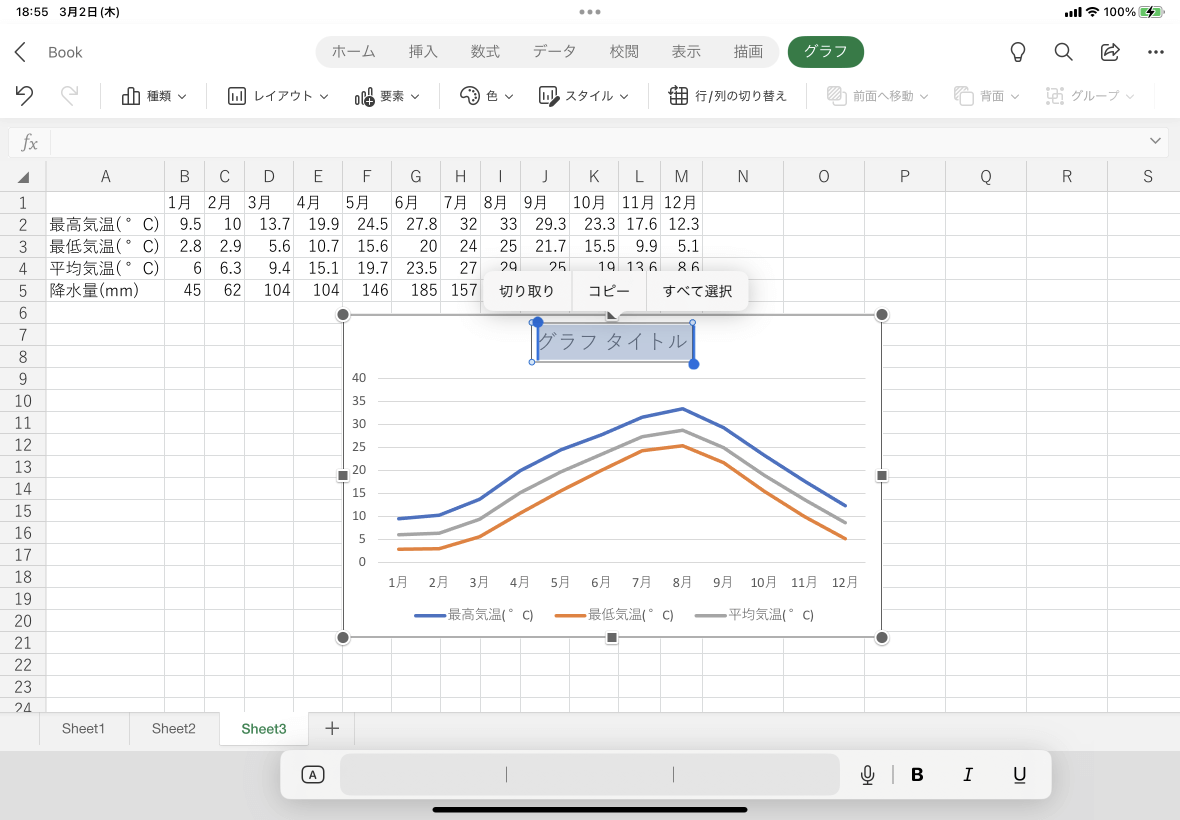Open the three-dot more options menu
This screenshot has height=820, width=1180.
point(1156,52)
